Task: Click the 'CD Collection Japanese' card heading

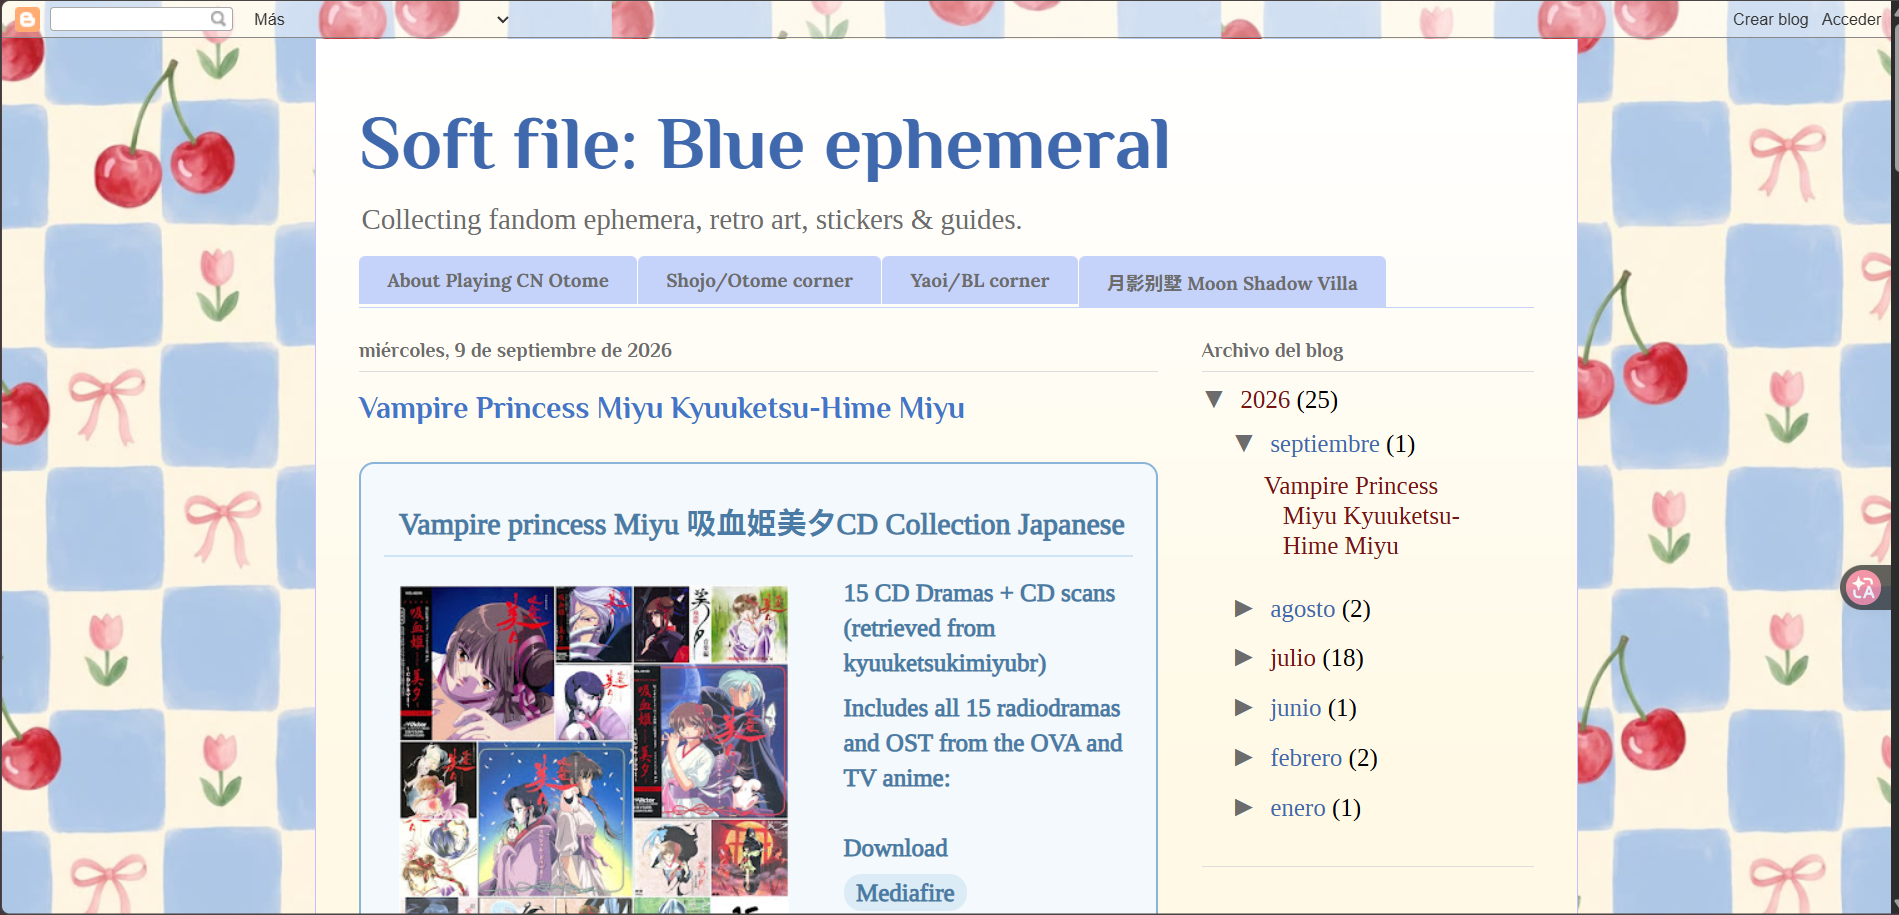Action: (x=762, y=525)
